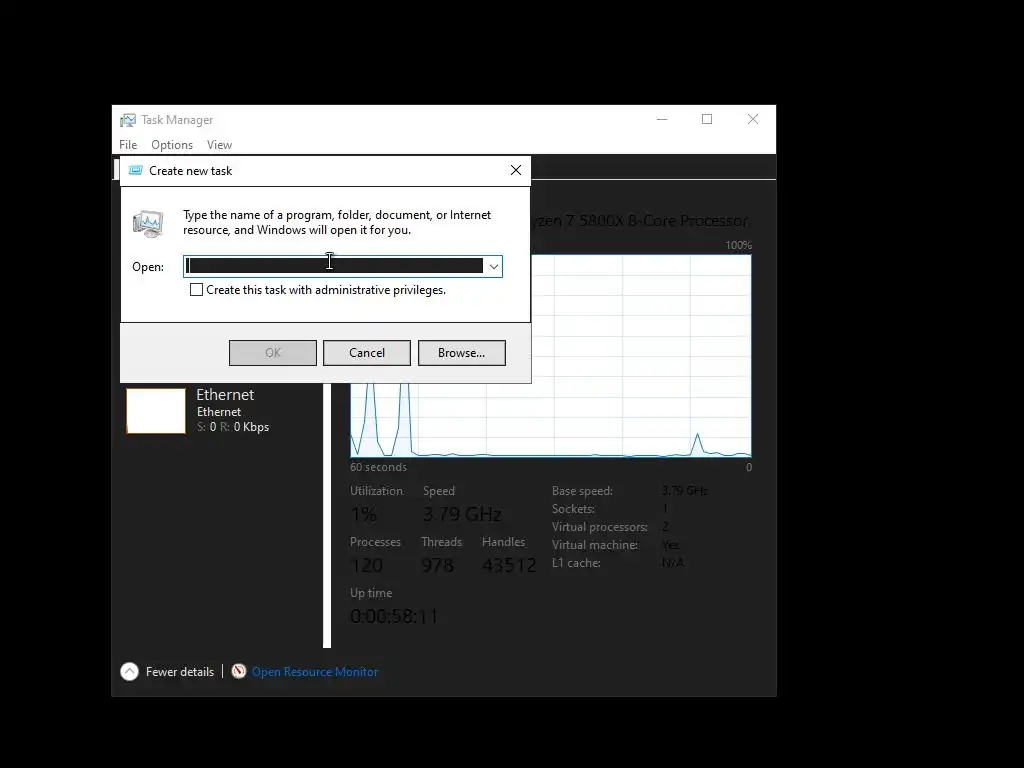The image size is (1024, 768).
Task: Maximize the Task Manager window
Action: [707, 120]
